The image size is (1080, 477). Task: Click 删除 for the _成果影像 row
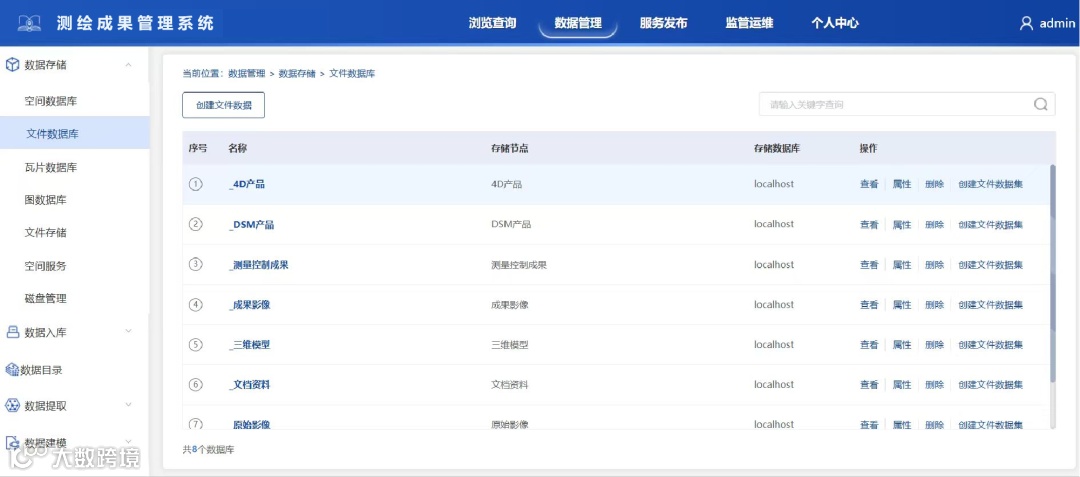coord(935,305)
